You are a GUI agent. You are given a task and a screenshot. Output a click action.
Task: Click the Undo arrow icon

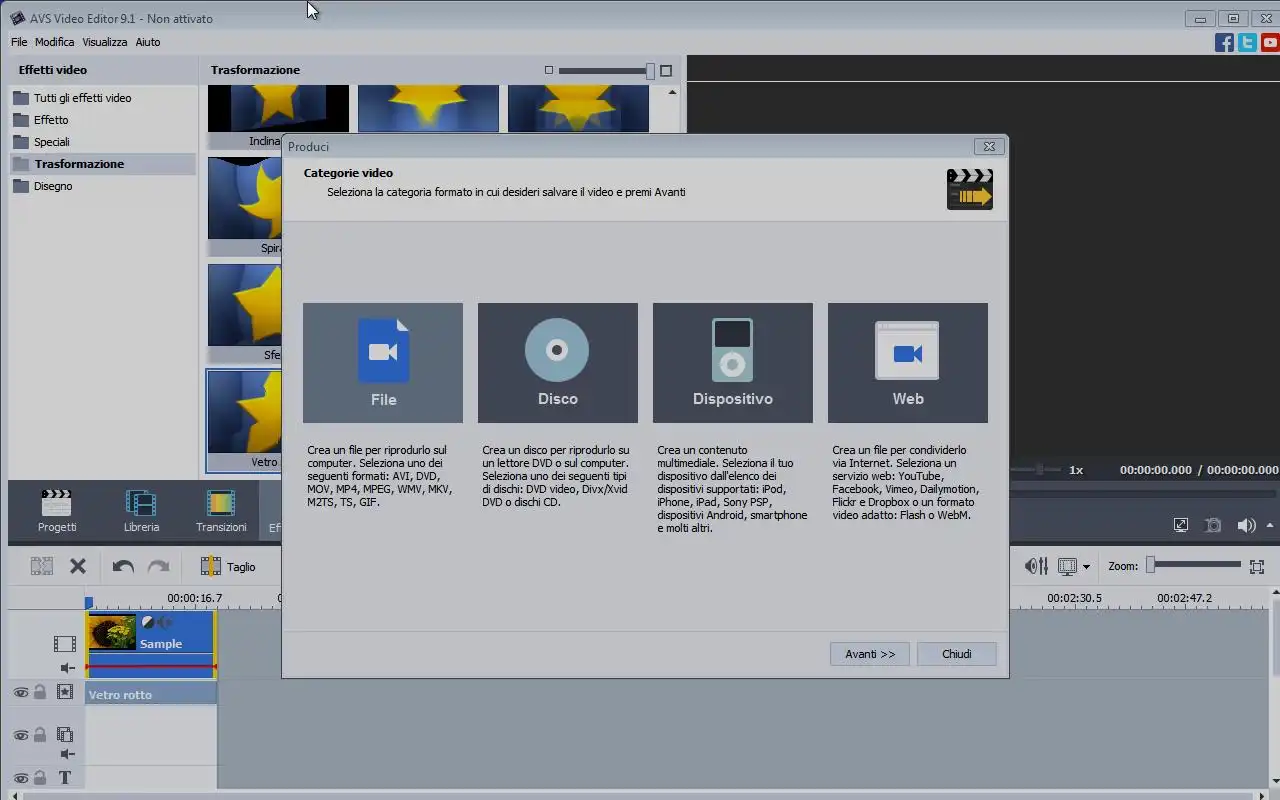point(123,566)
